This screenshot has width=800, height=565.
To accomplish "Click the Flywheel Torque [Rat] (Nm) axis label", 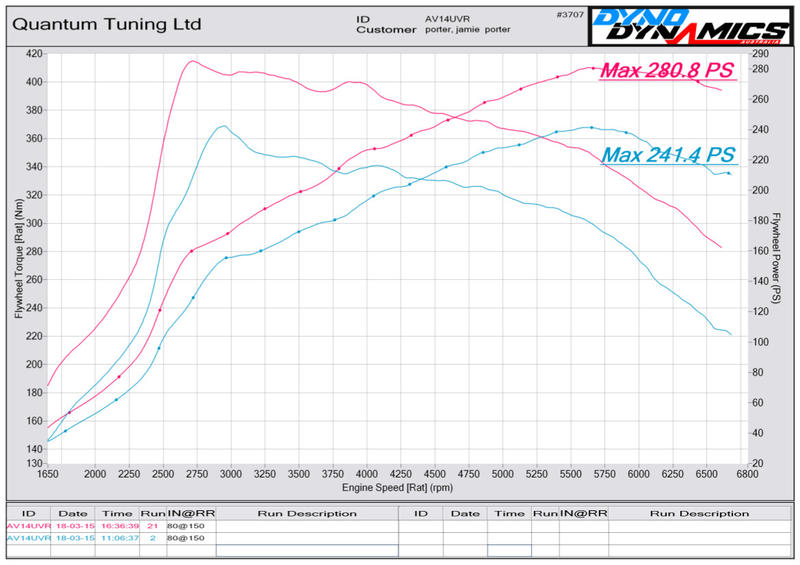I will coord(17,258).
